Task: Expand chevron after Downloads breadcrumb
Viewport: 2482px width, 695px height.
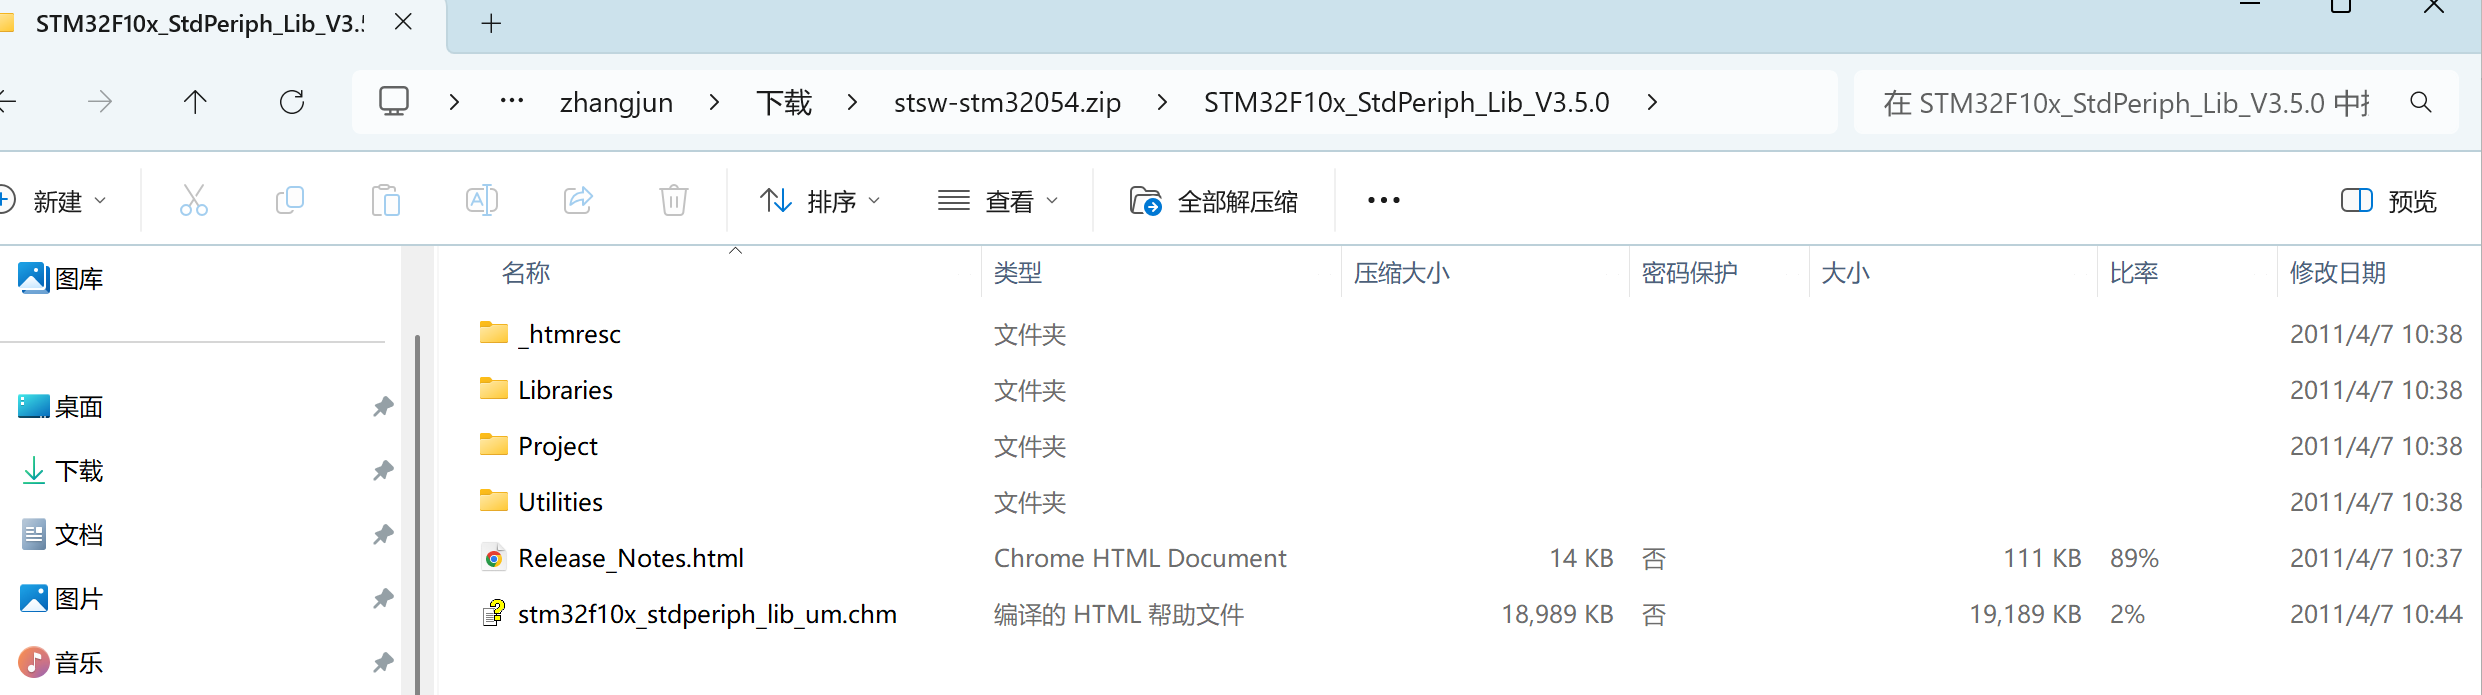Action: pos(852,102)
